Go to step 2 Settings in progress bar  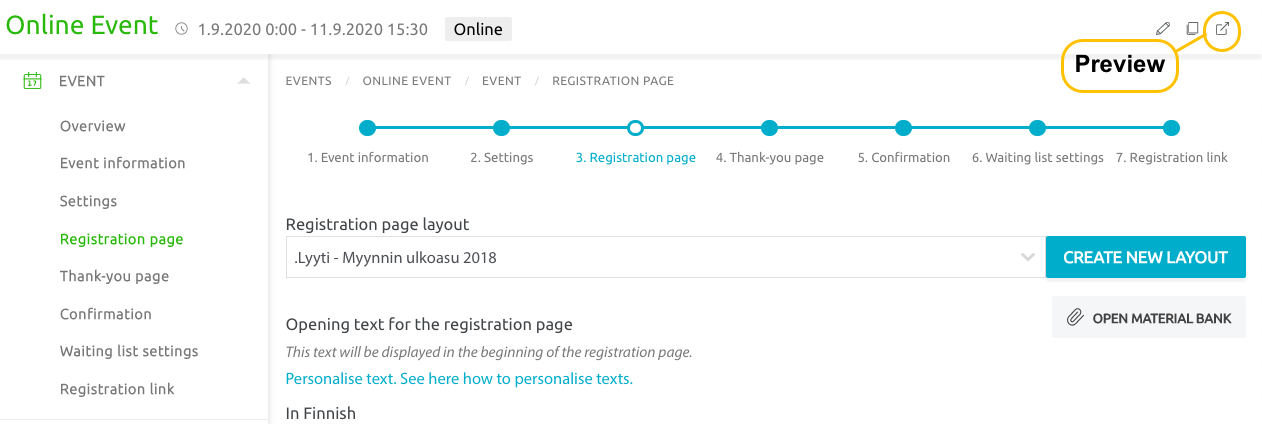coord(502,128)
